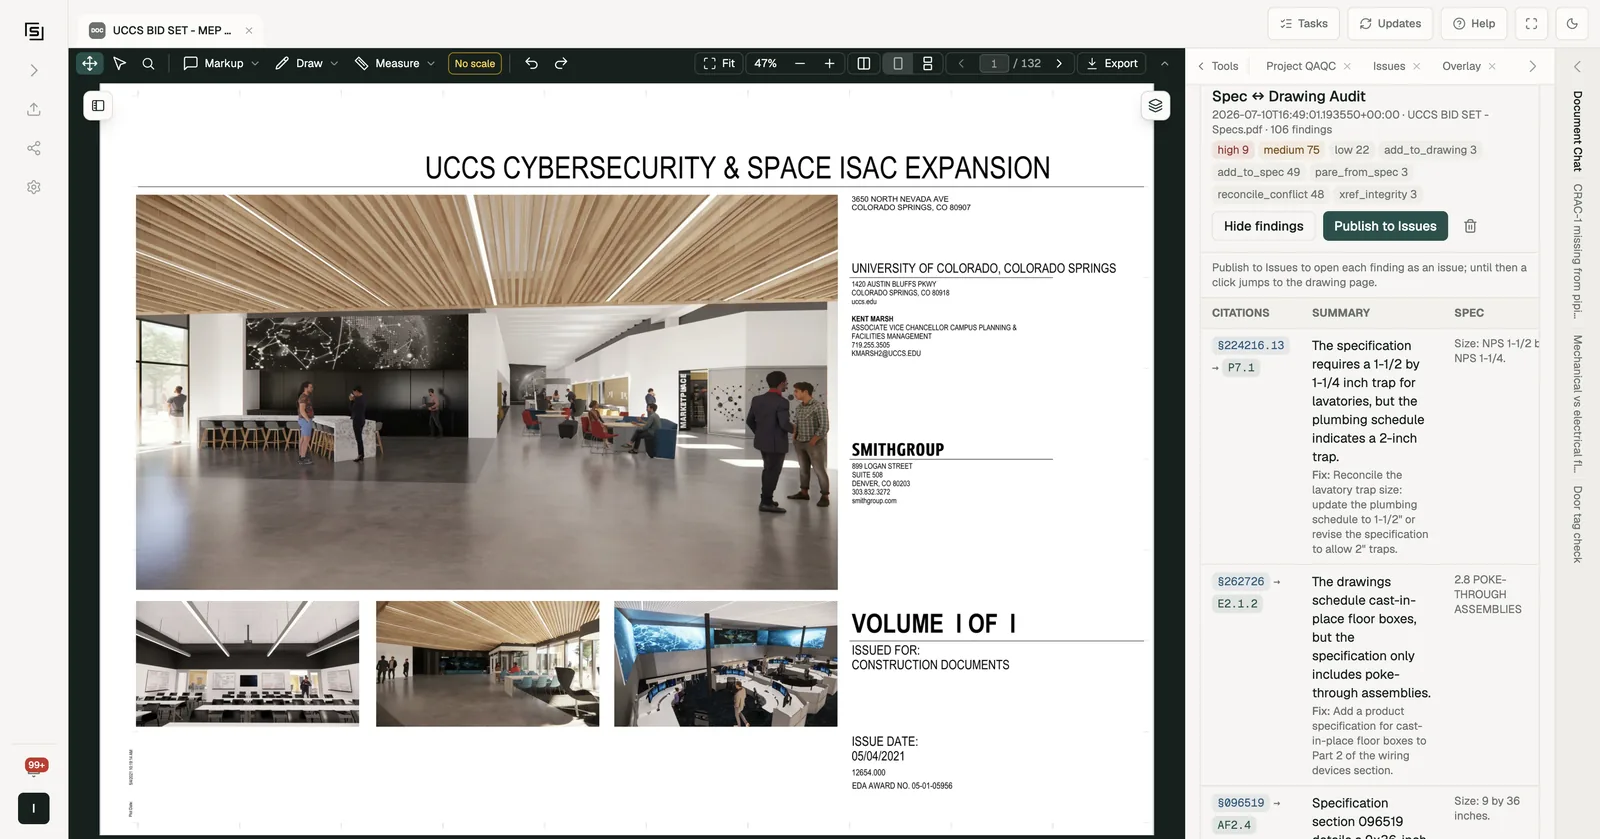Enter fullscreen mode

coord(1531,23)
